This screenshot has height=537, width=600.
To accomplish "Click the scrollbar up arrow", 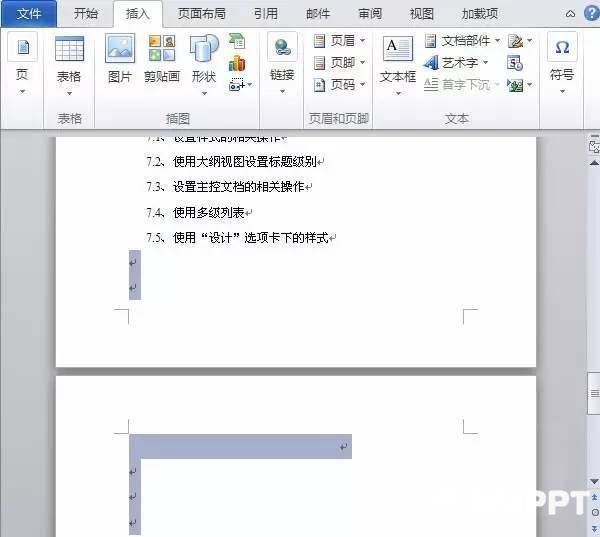I will point(594,163).
